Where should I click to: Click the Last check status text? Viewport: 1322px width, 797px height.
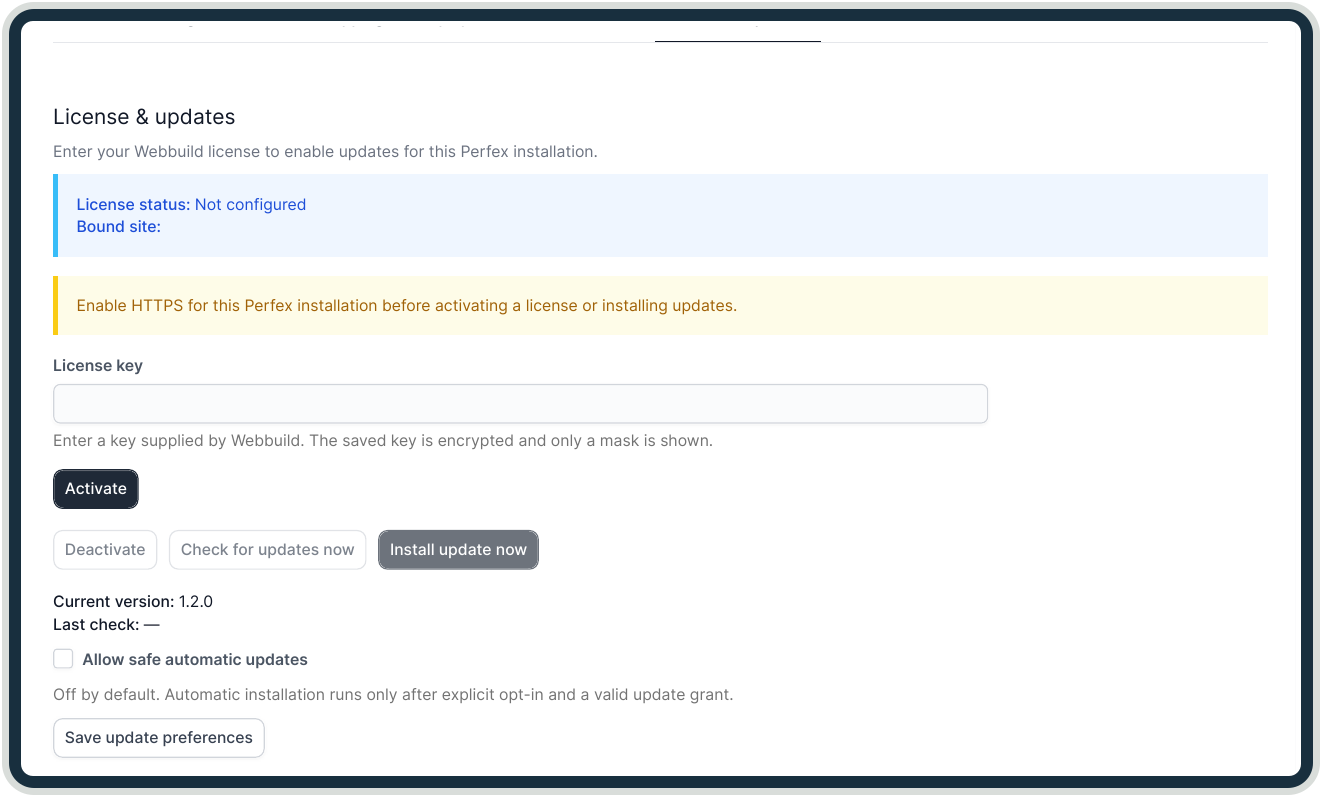[106, 625]
